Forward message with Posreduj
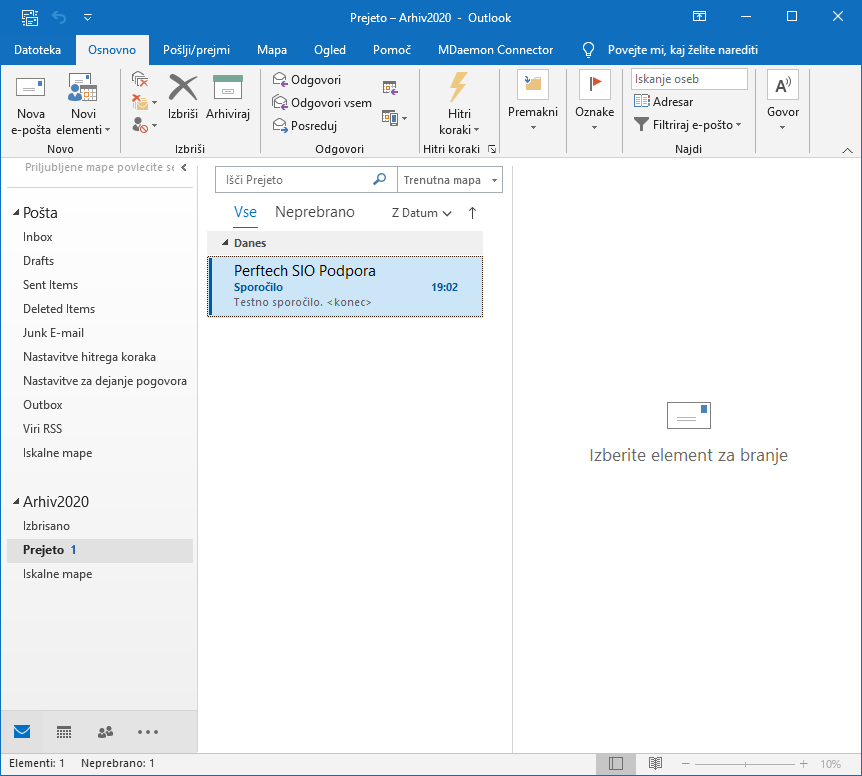The height and width of the screenshot is (776, 862). (305, 126)
